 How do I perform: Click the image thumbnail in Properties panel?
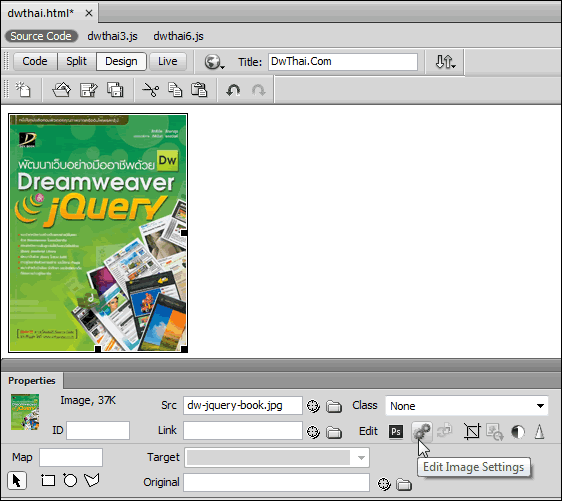point(25,412)
